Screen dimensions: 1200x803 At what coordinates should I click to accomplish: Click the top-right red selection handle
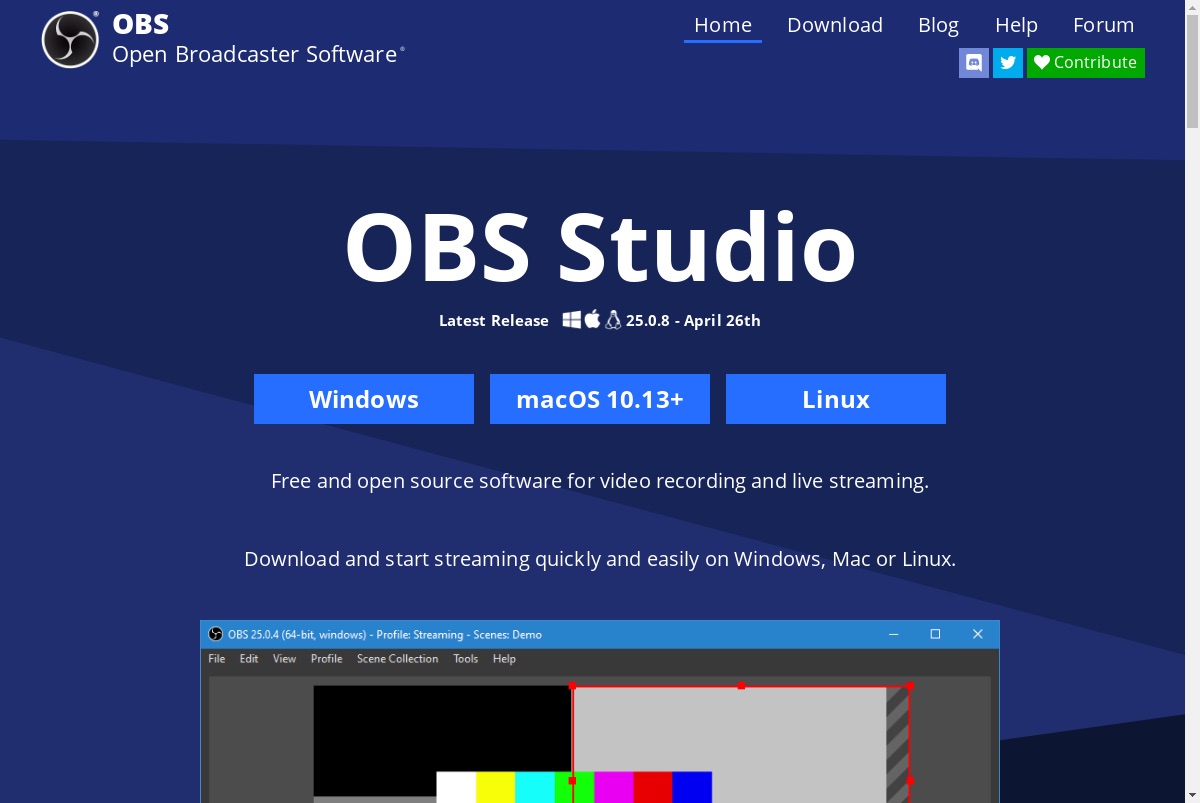(x=910, y=686)
